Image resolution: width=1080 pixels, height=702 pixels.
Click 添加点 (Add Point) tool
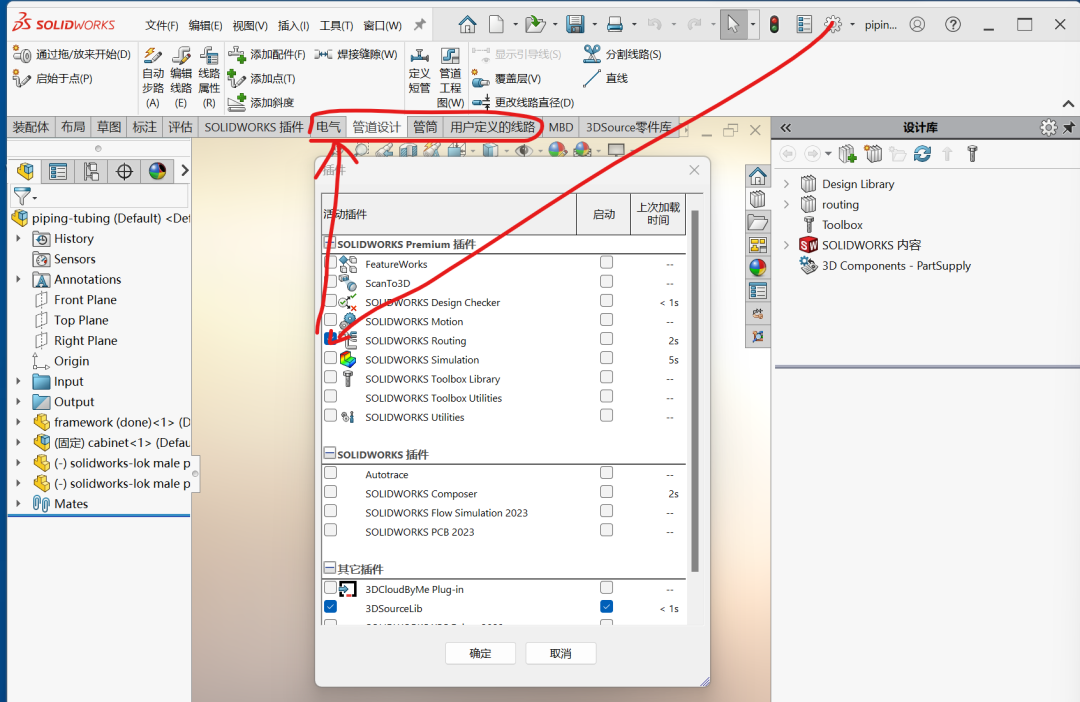tap(262, 79)
